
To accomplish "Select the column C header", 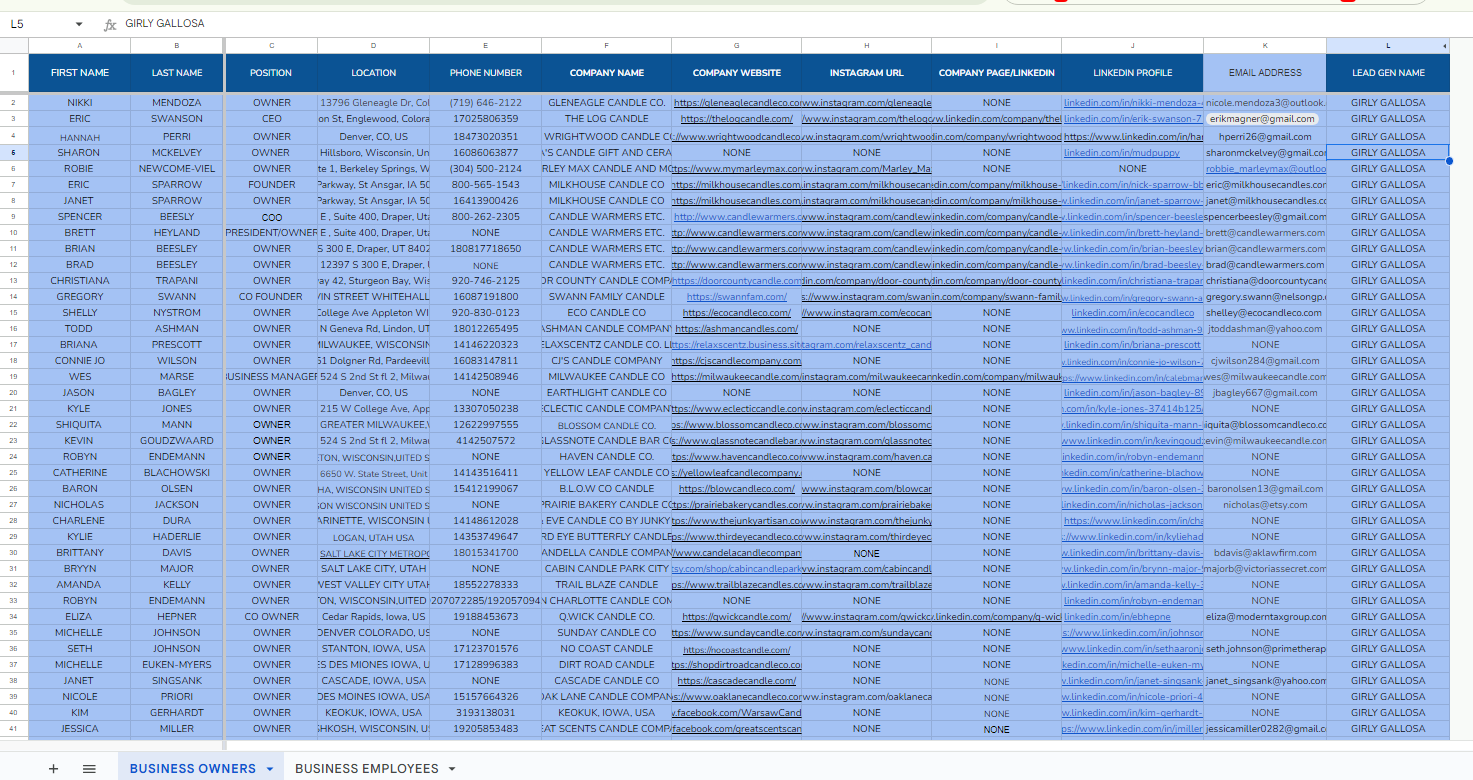I will click(272, 46).
